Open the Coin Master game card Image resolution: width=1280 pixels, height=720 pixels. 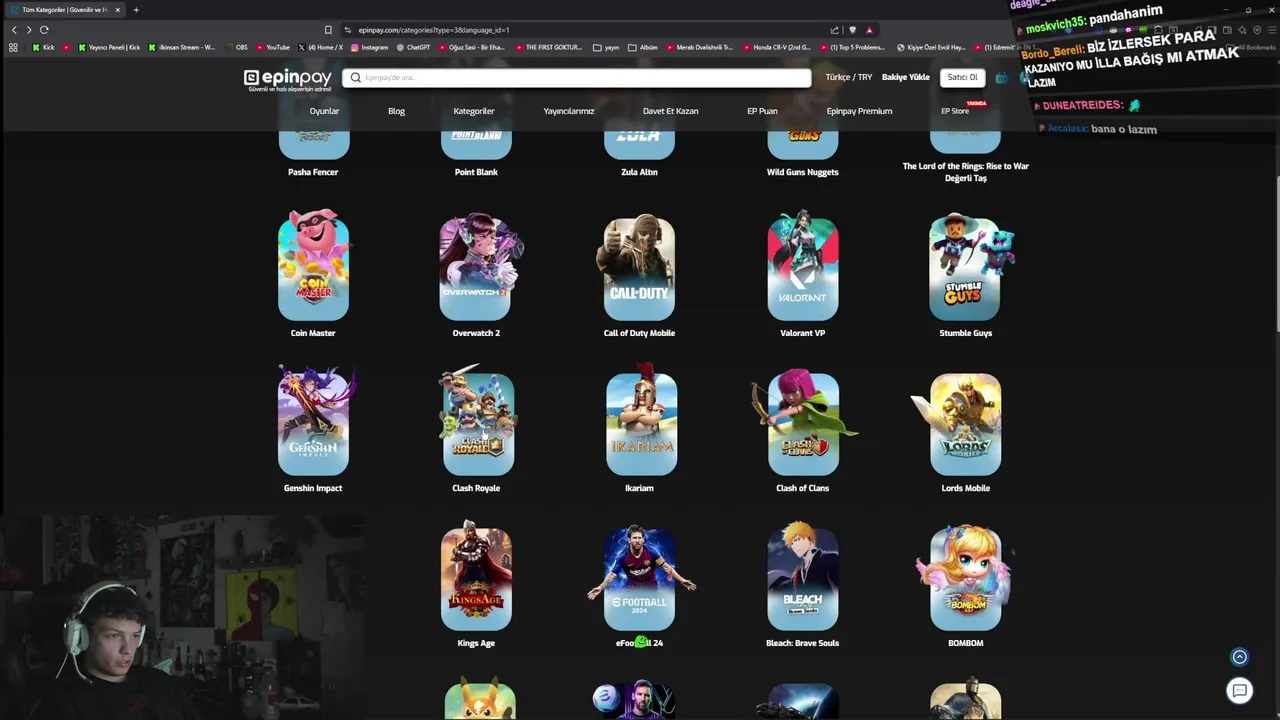(313, 265)
